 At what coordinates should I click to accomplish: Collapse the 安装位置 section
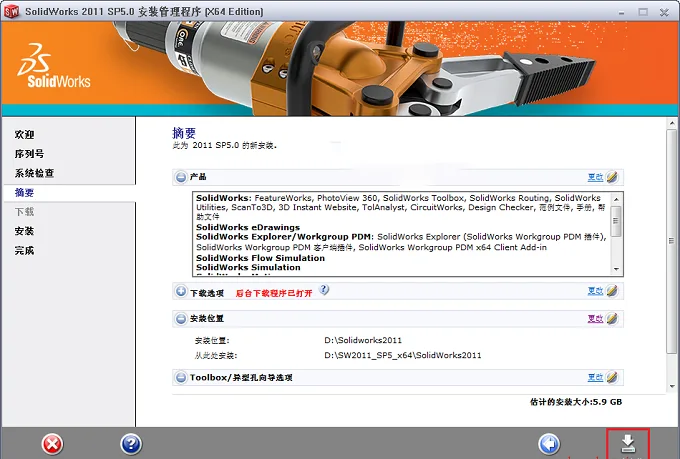(181, 319)
